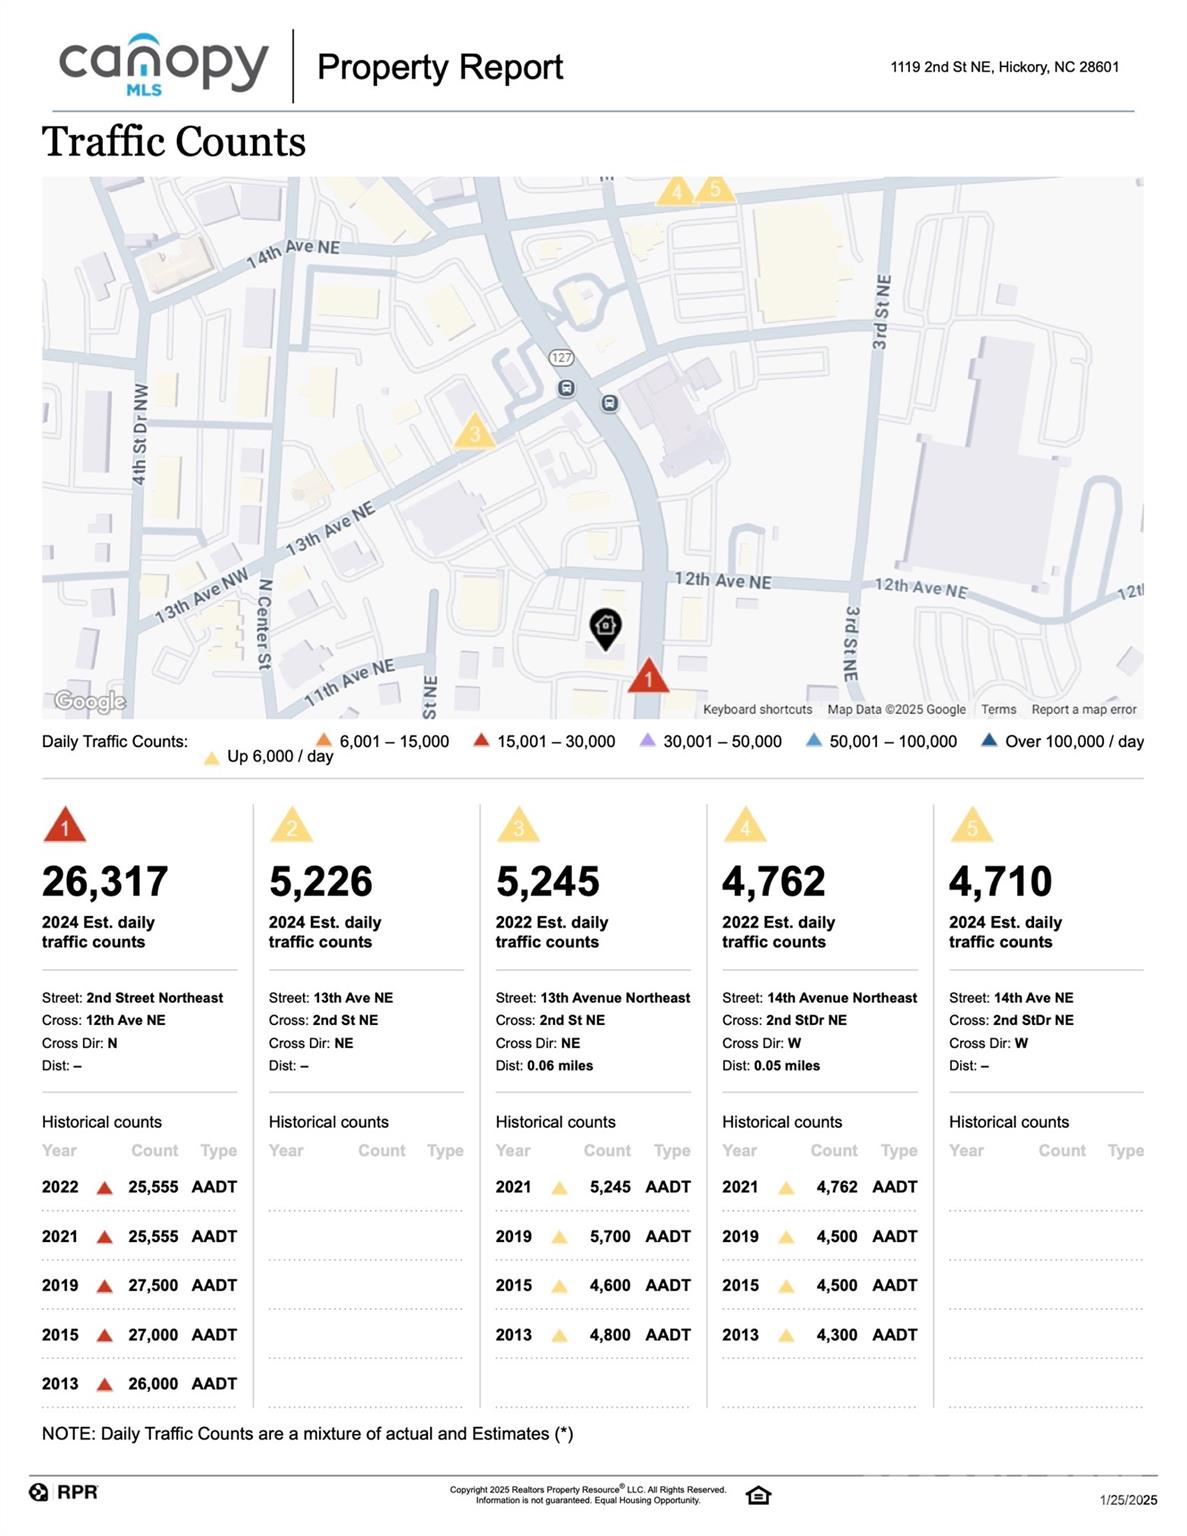Click yellow traffic marker 4 on map
1187x1536 pixels.
(677, 191)
